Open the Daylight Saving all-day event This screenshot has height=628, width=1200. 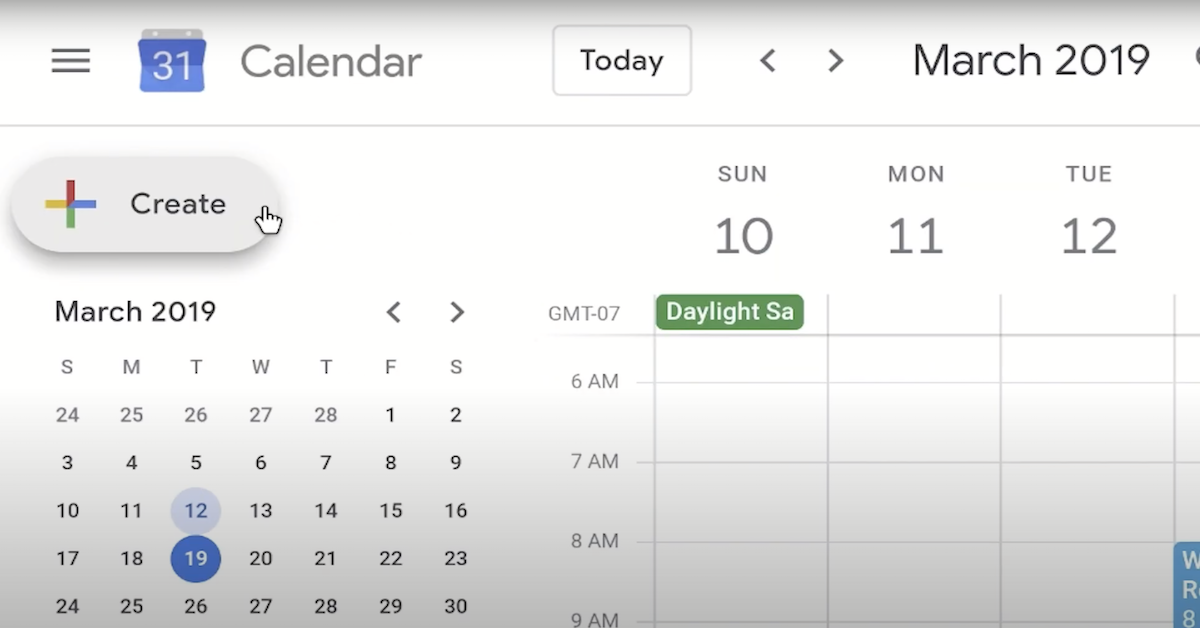729,312
